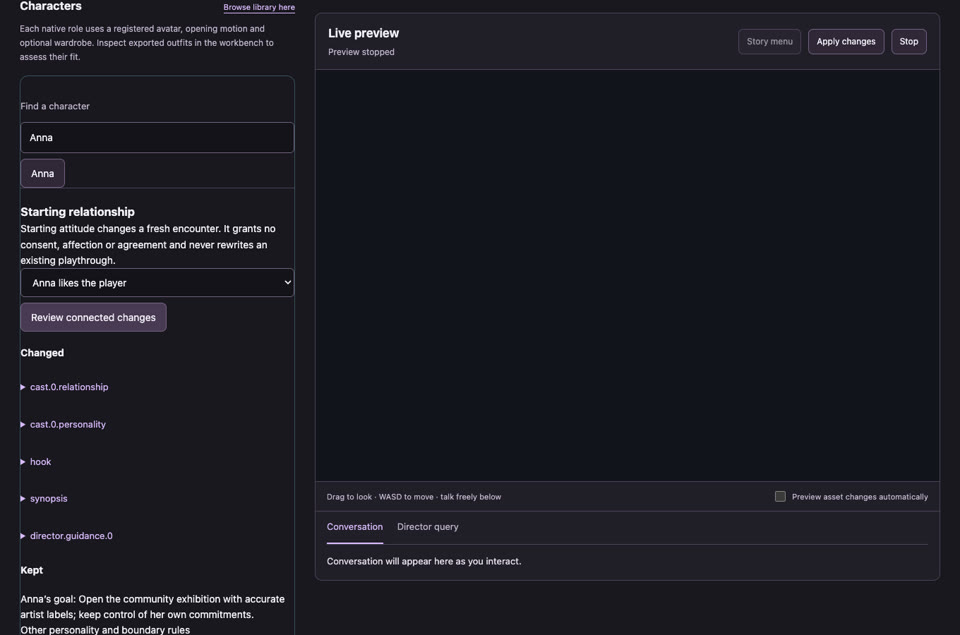Switch to the Conversation tab
This screenshot has width=960, height=635.
click(x=354, y=527)
